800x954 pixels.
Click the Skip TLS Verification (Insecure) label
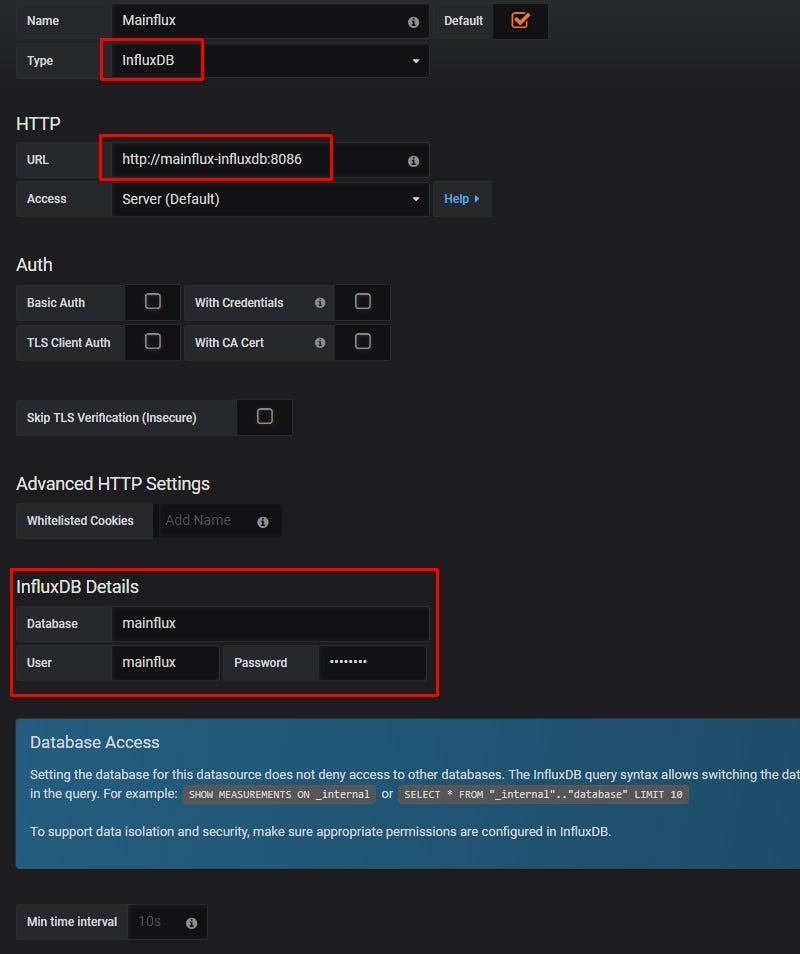point(111,418)
